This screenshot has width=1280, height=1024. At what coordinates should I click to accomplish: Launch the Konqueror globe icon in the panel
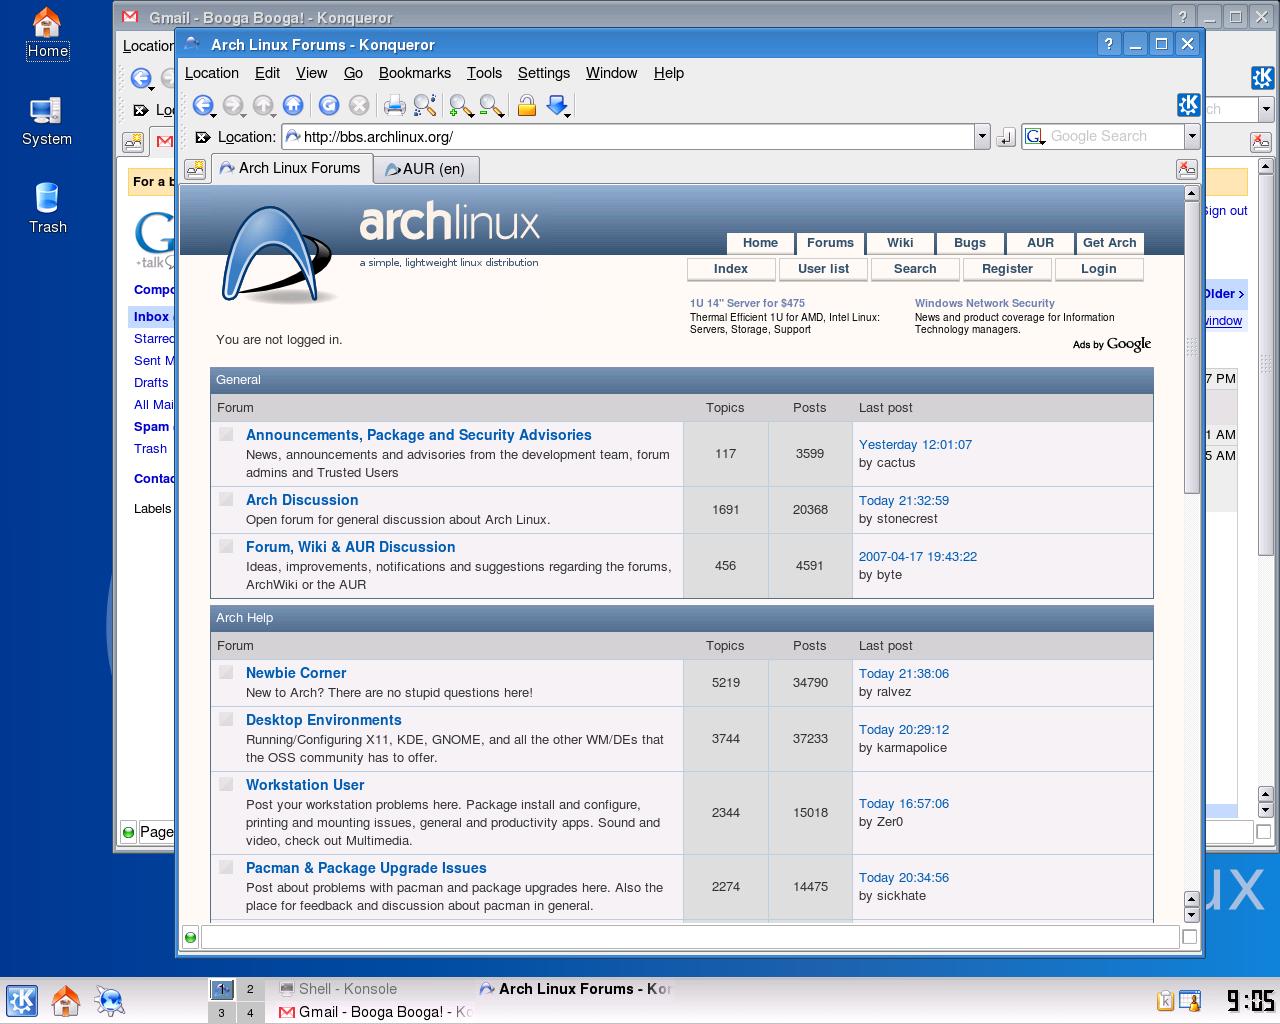coord(109,1000)
